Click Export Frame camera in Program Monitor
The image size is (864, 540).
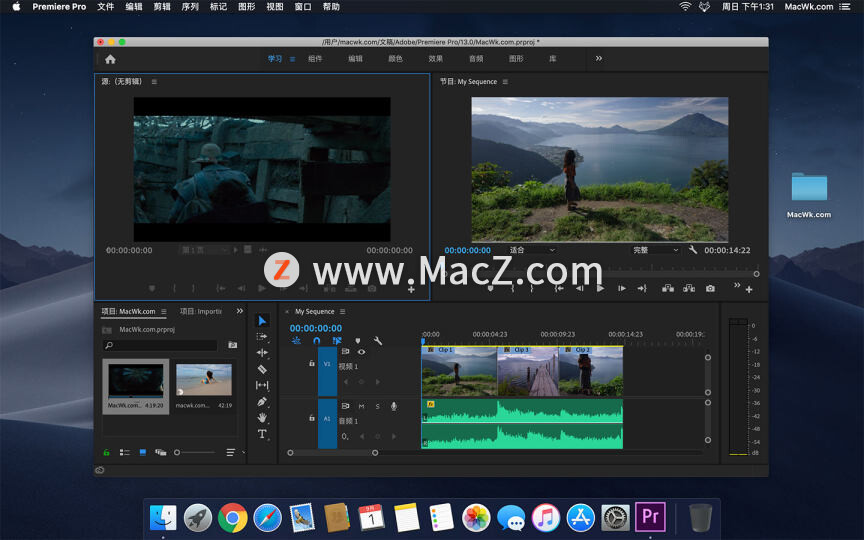(x=710, y=288)
